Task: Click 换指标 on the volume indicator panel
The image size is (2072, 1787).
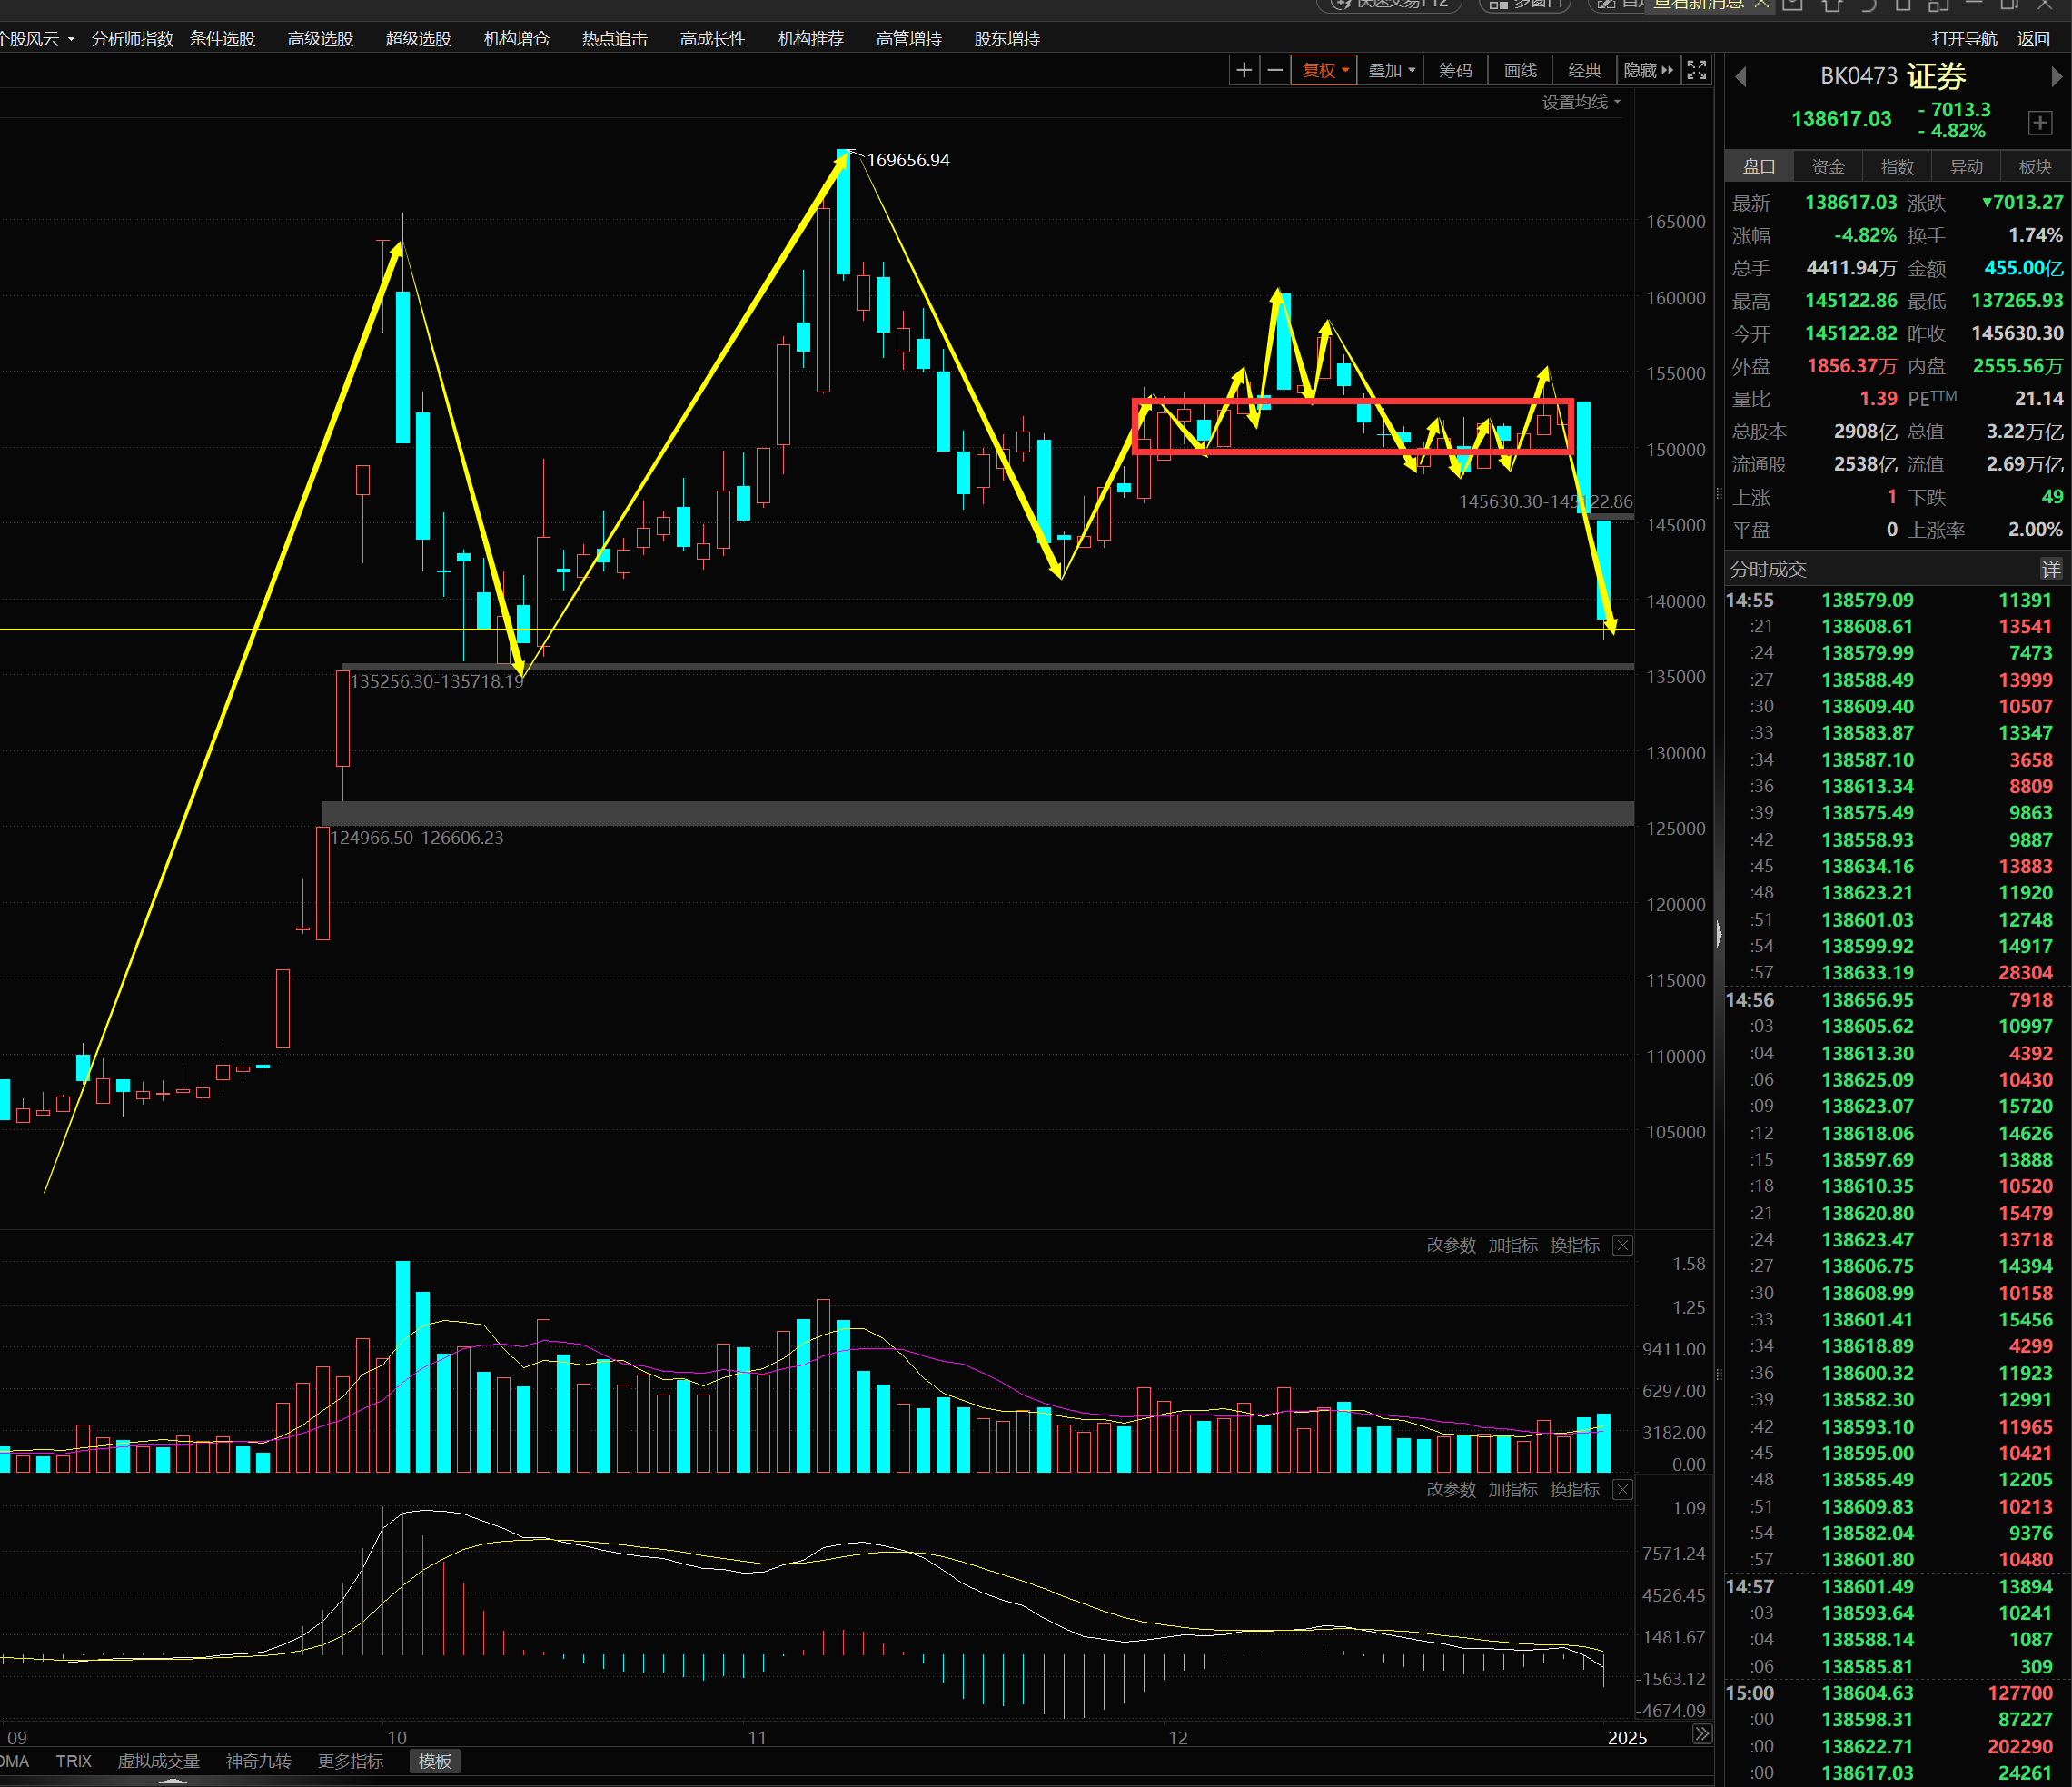Action: 1574,1245
